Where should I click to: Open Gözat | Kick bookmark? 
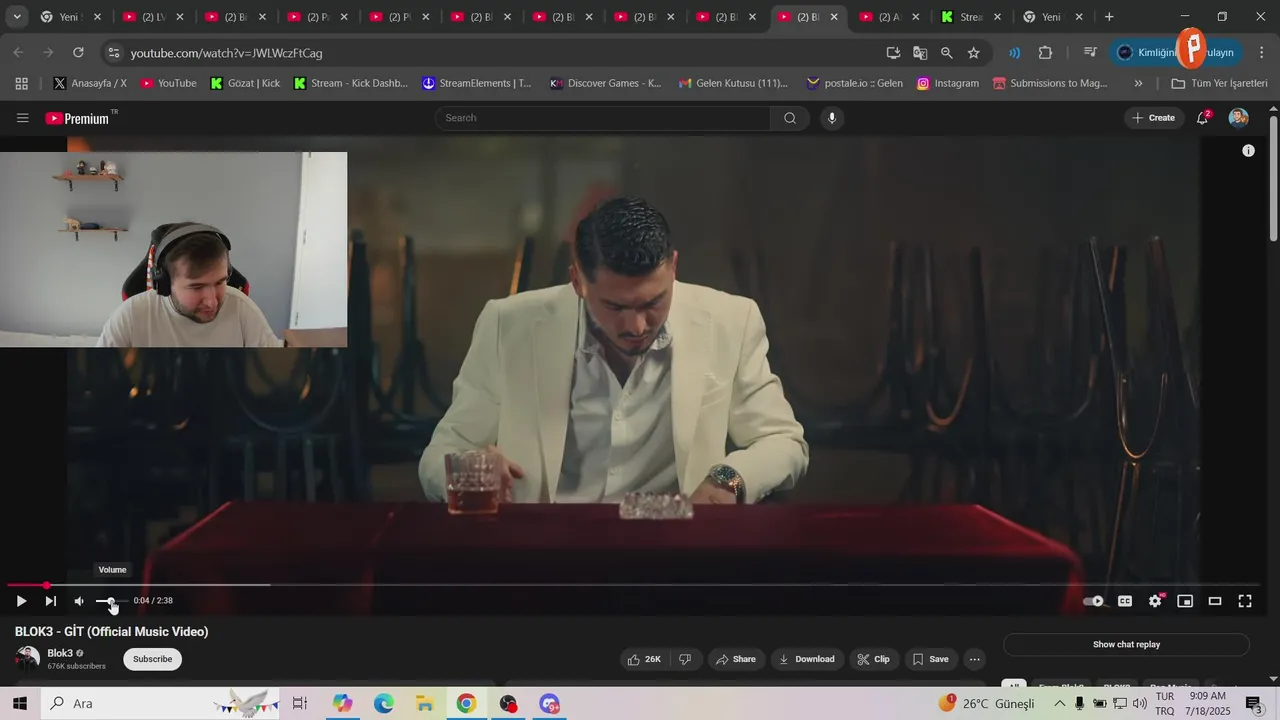[245, 83]
